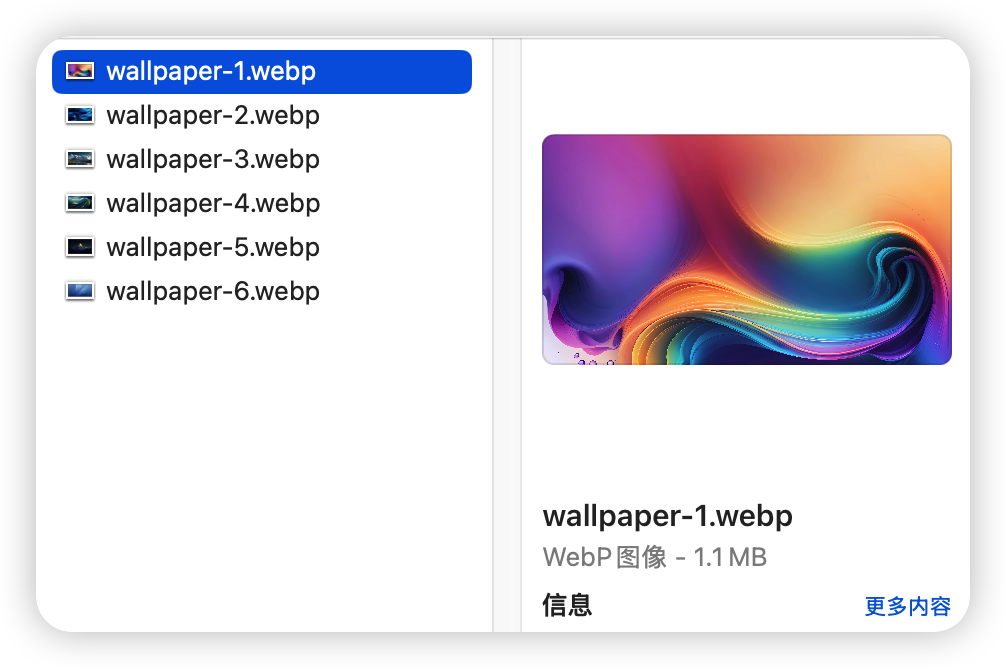The image size is (1006, 668).
Task: Select the highlighted wallpaper-1.webp file name
Action: tap(211, 71)
